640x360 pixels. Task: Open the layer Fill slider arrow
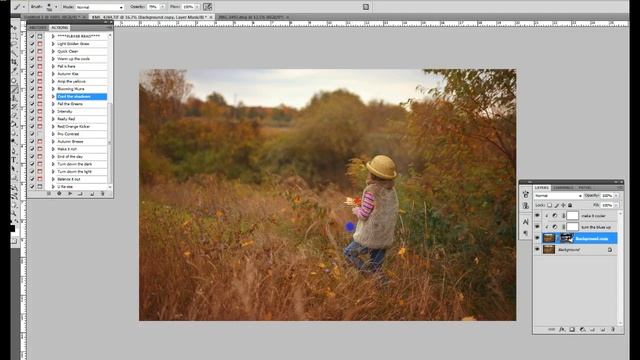pos(616,205)
